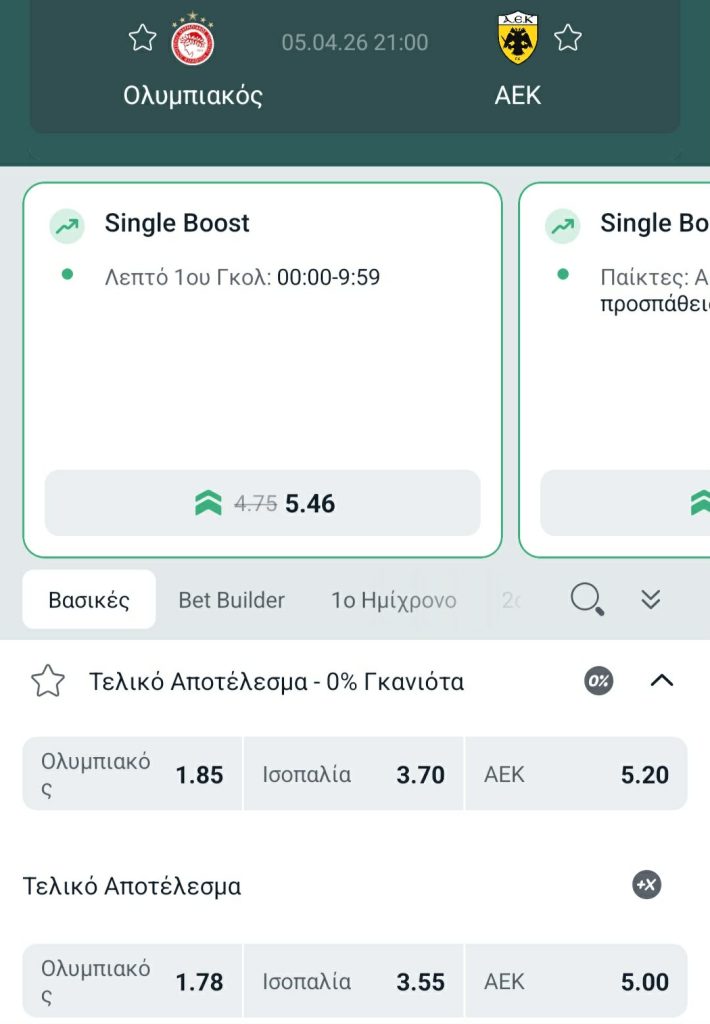Select the boosted 5.46 Single Boost odds
Screen dimensions: 710x1024
coord(262,503)
